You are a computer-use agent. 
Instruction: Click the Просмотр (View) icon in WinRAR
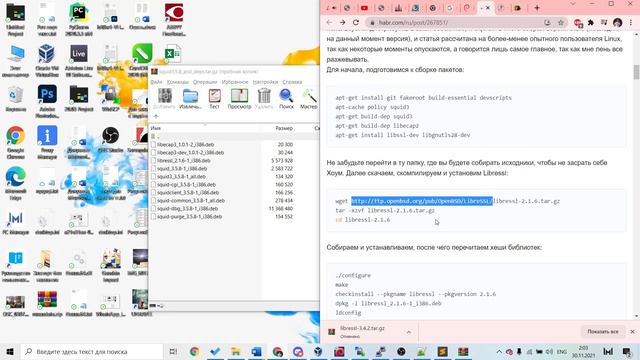click(x=239, y=99)
